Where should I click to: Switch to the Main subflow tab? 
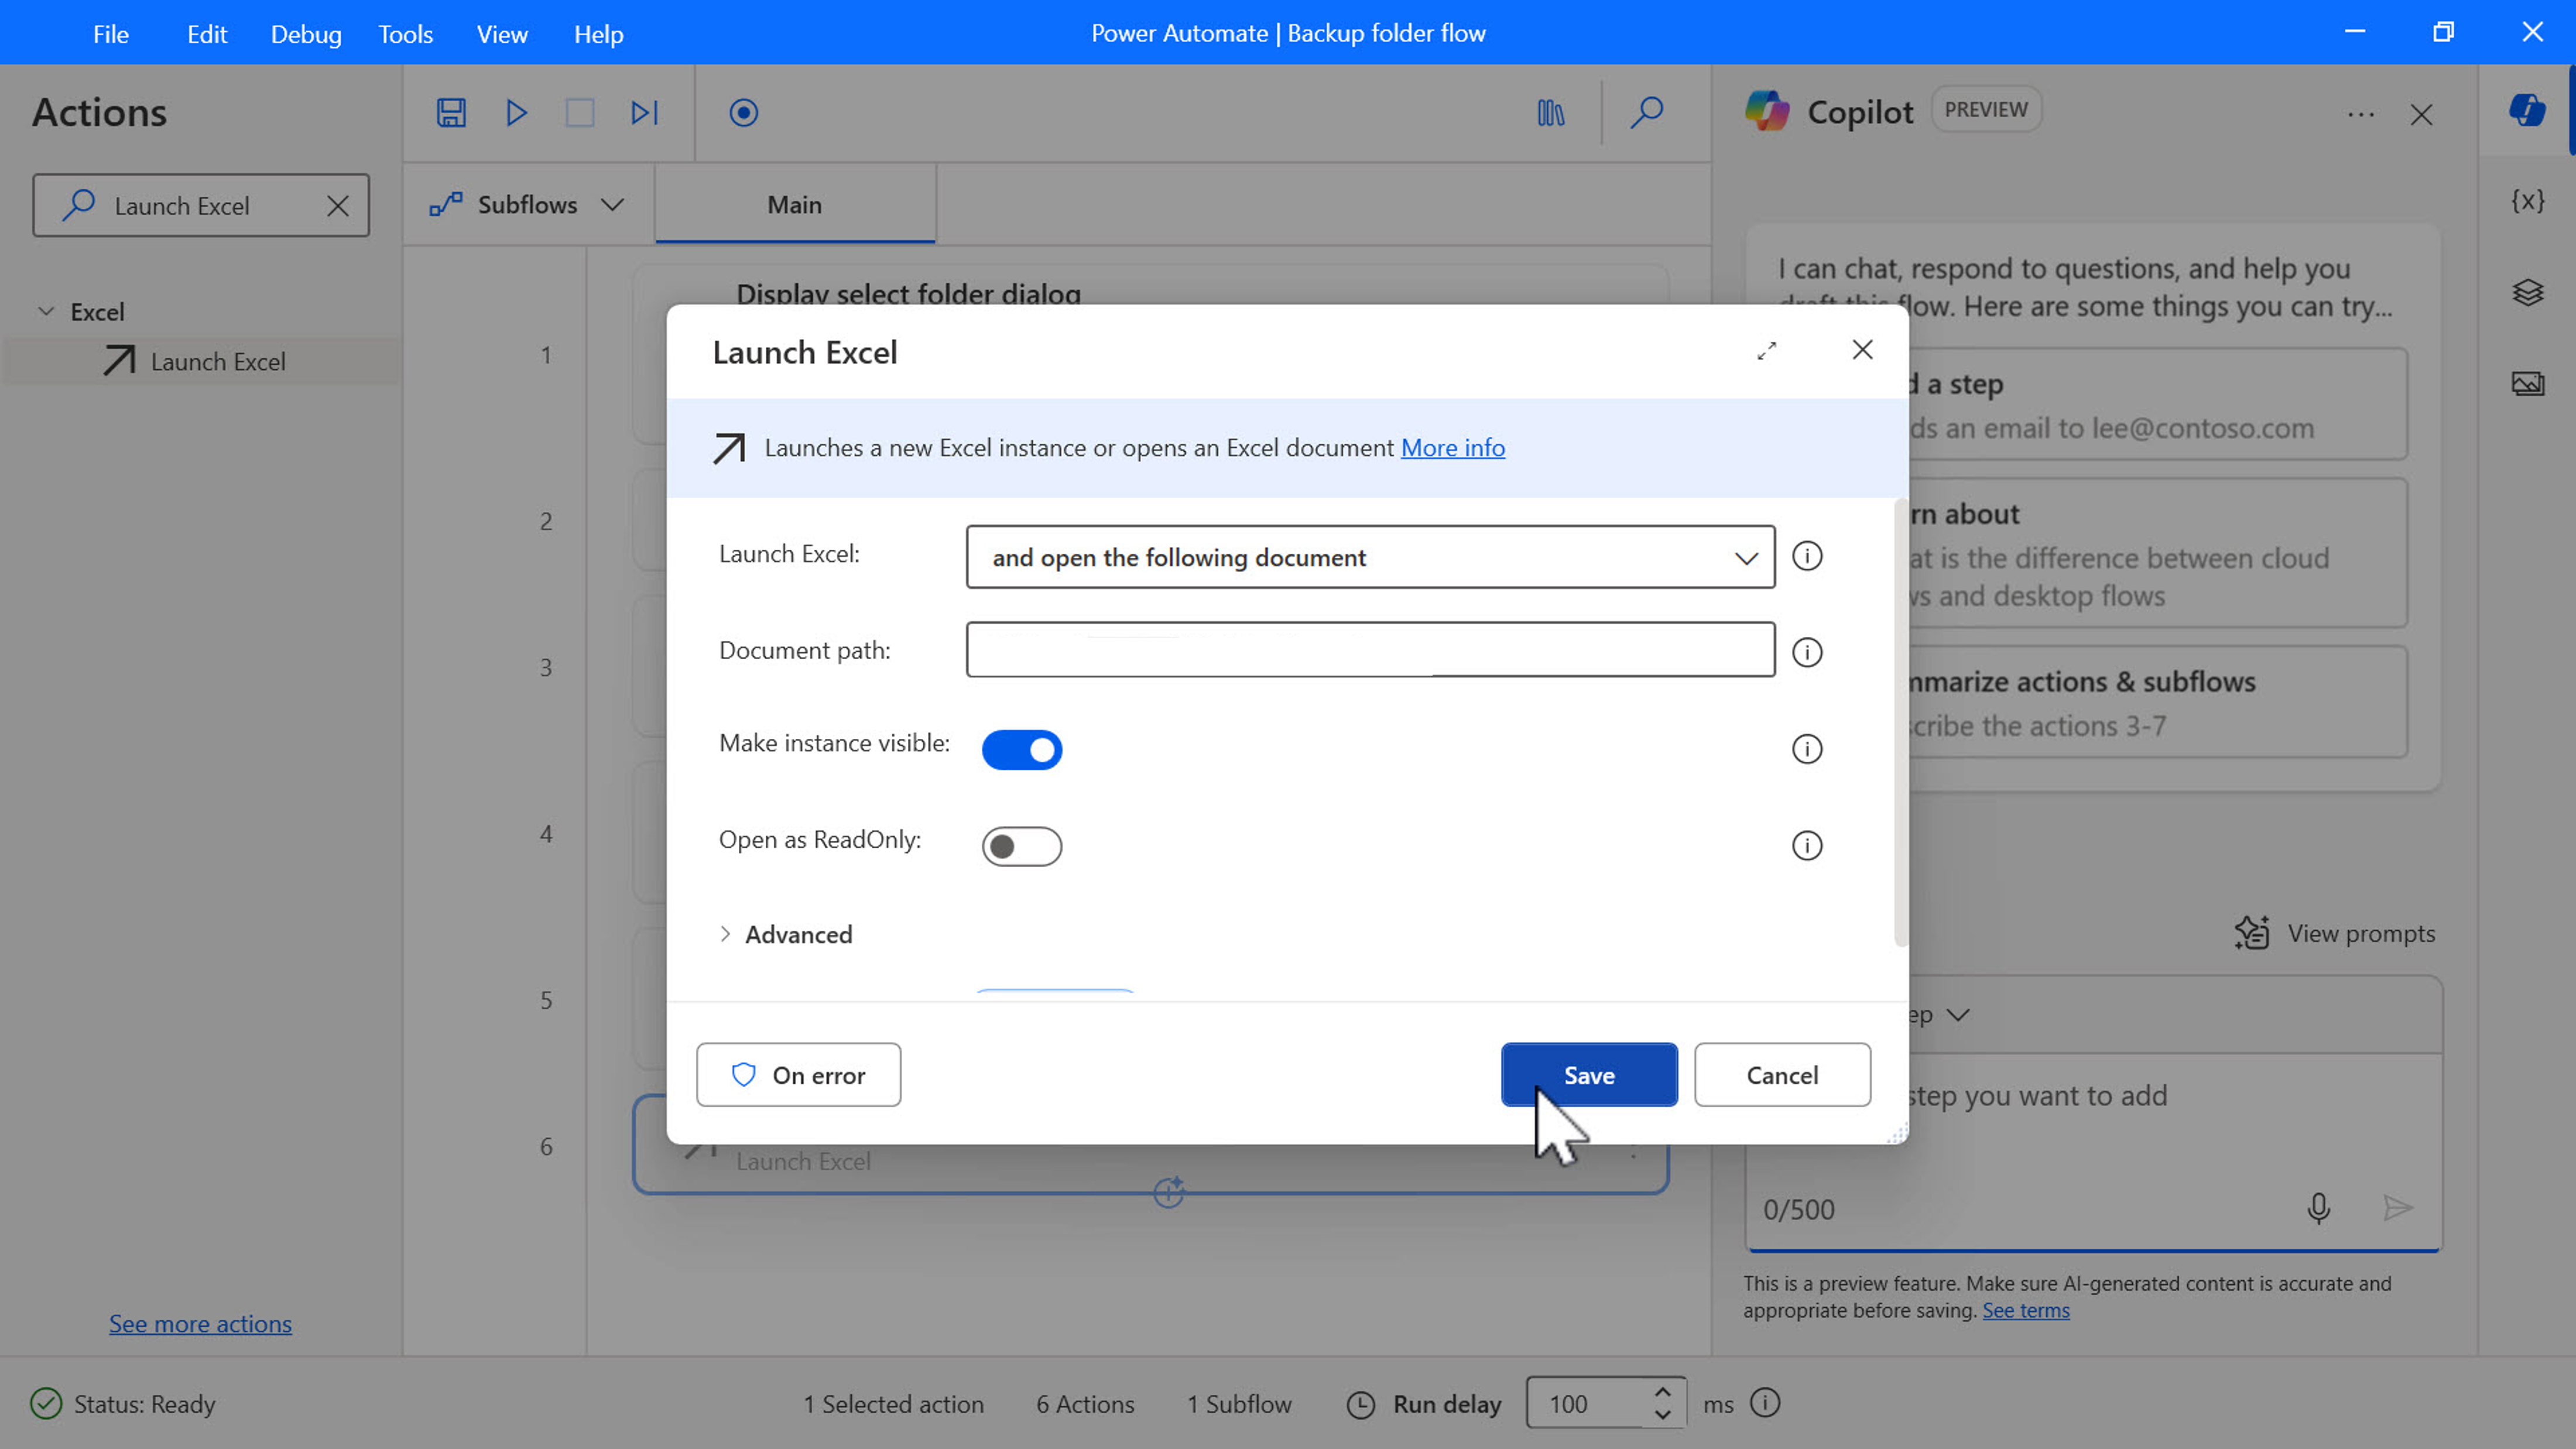coord(794,204)
